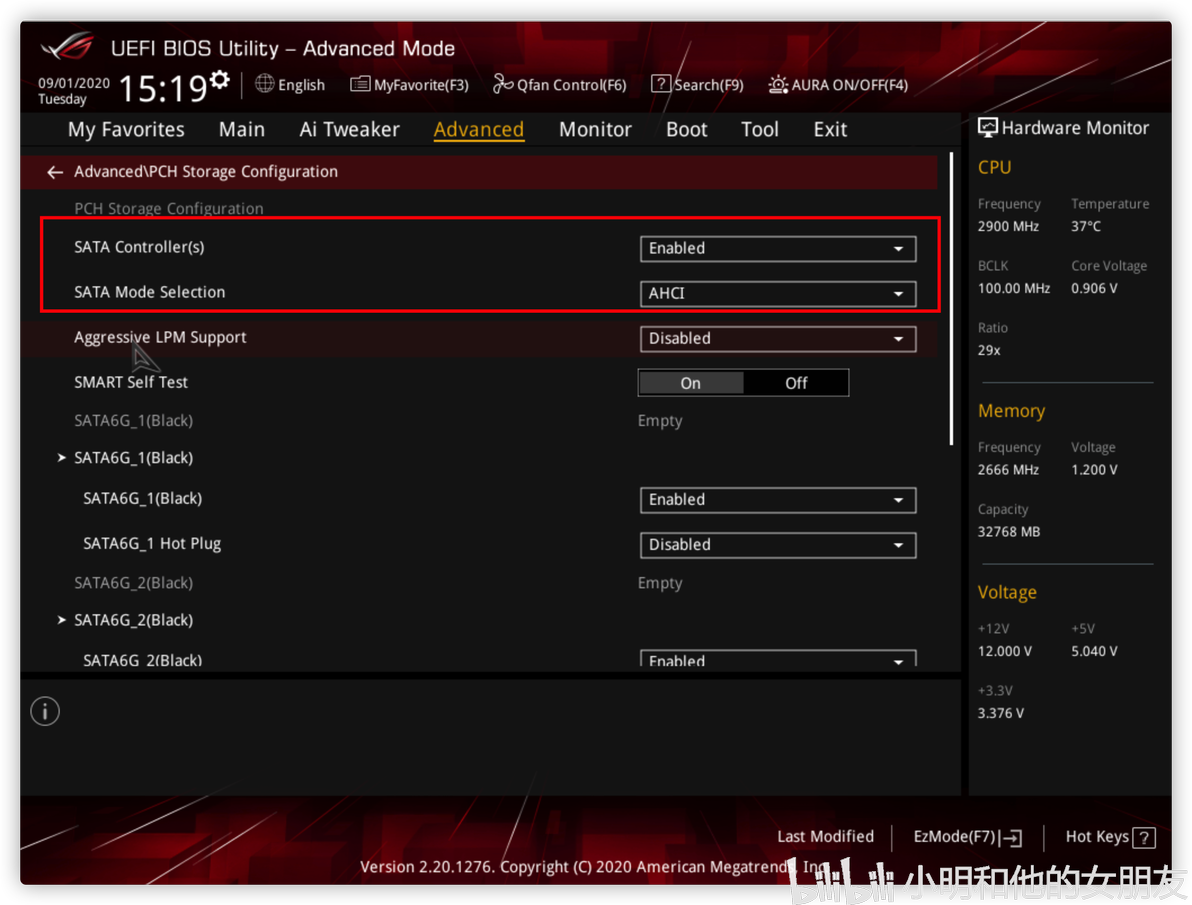1192x905 pixels.
Task: Open SATA Mode Selection AHCI dropdown
Action: [x=778, y=294]
